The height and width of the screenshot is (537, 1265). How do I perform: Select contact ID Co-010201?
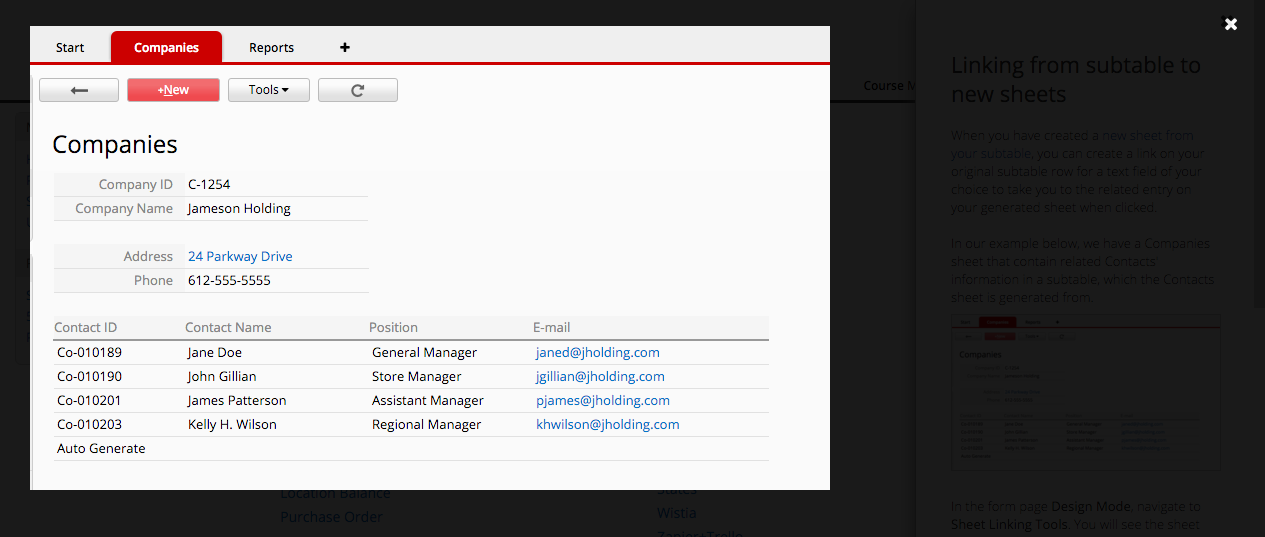point(89,400)
